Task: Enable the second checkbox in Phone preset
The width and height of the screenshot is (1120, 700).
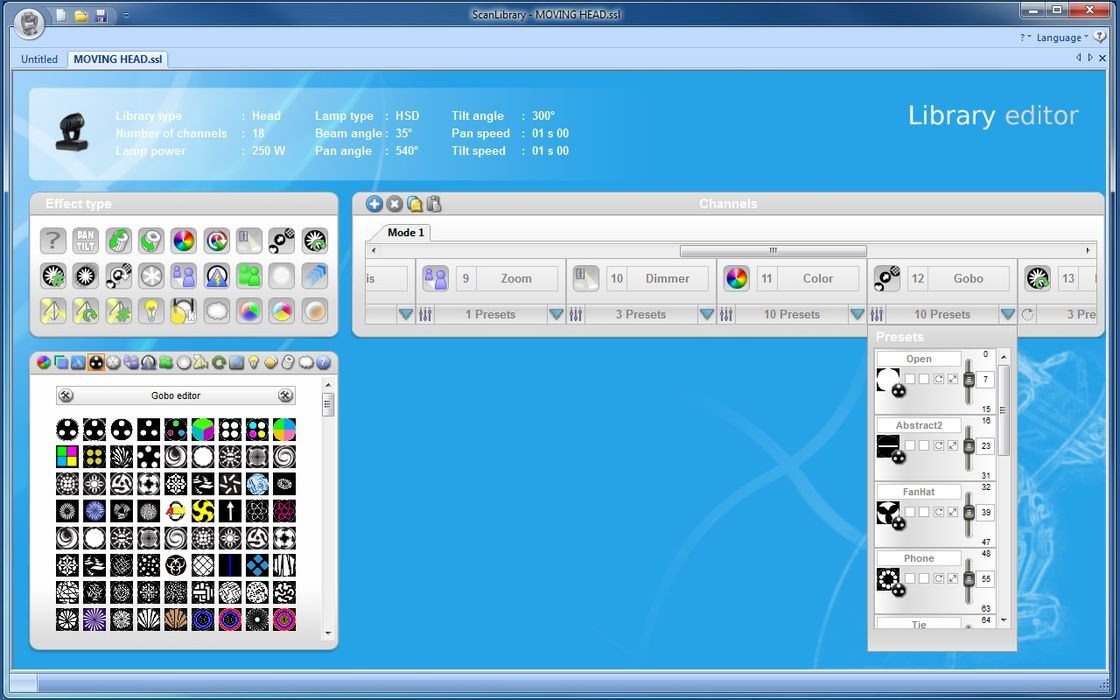Action: coord(924,578)
